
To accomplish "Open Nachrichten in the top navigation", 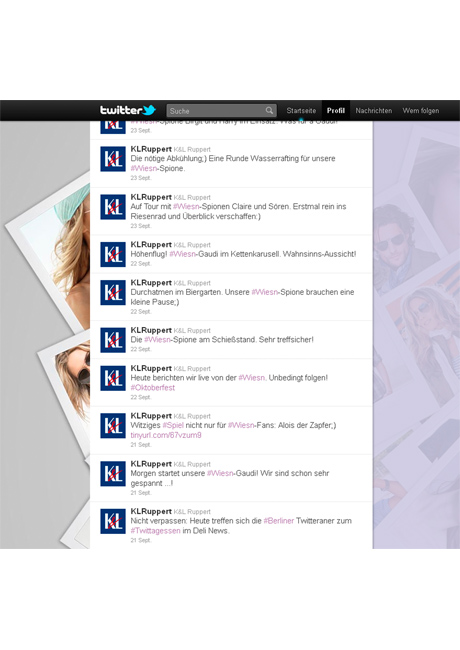I will point(373,111).
